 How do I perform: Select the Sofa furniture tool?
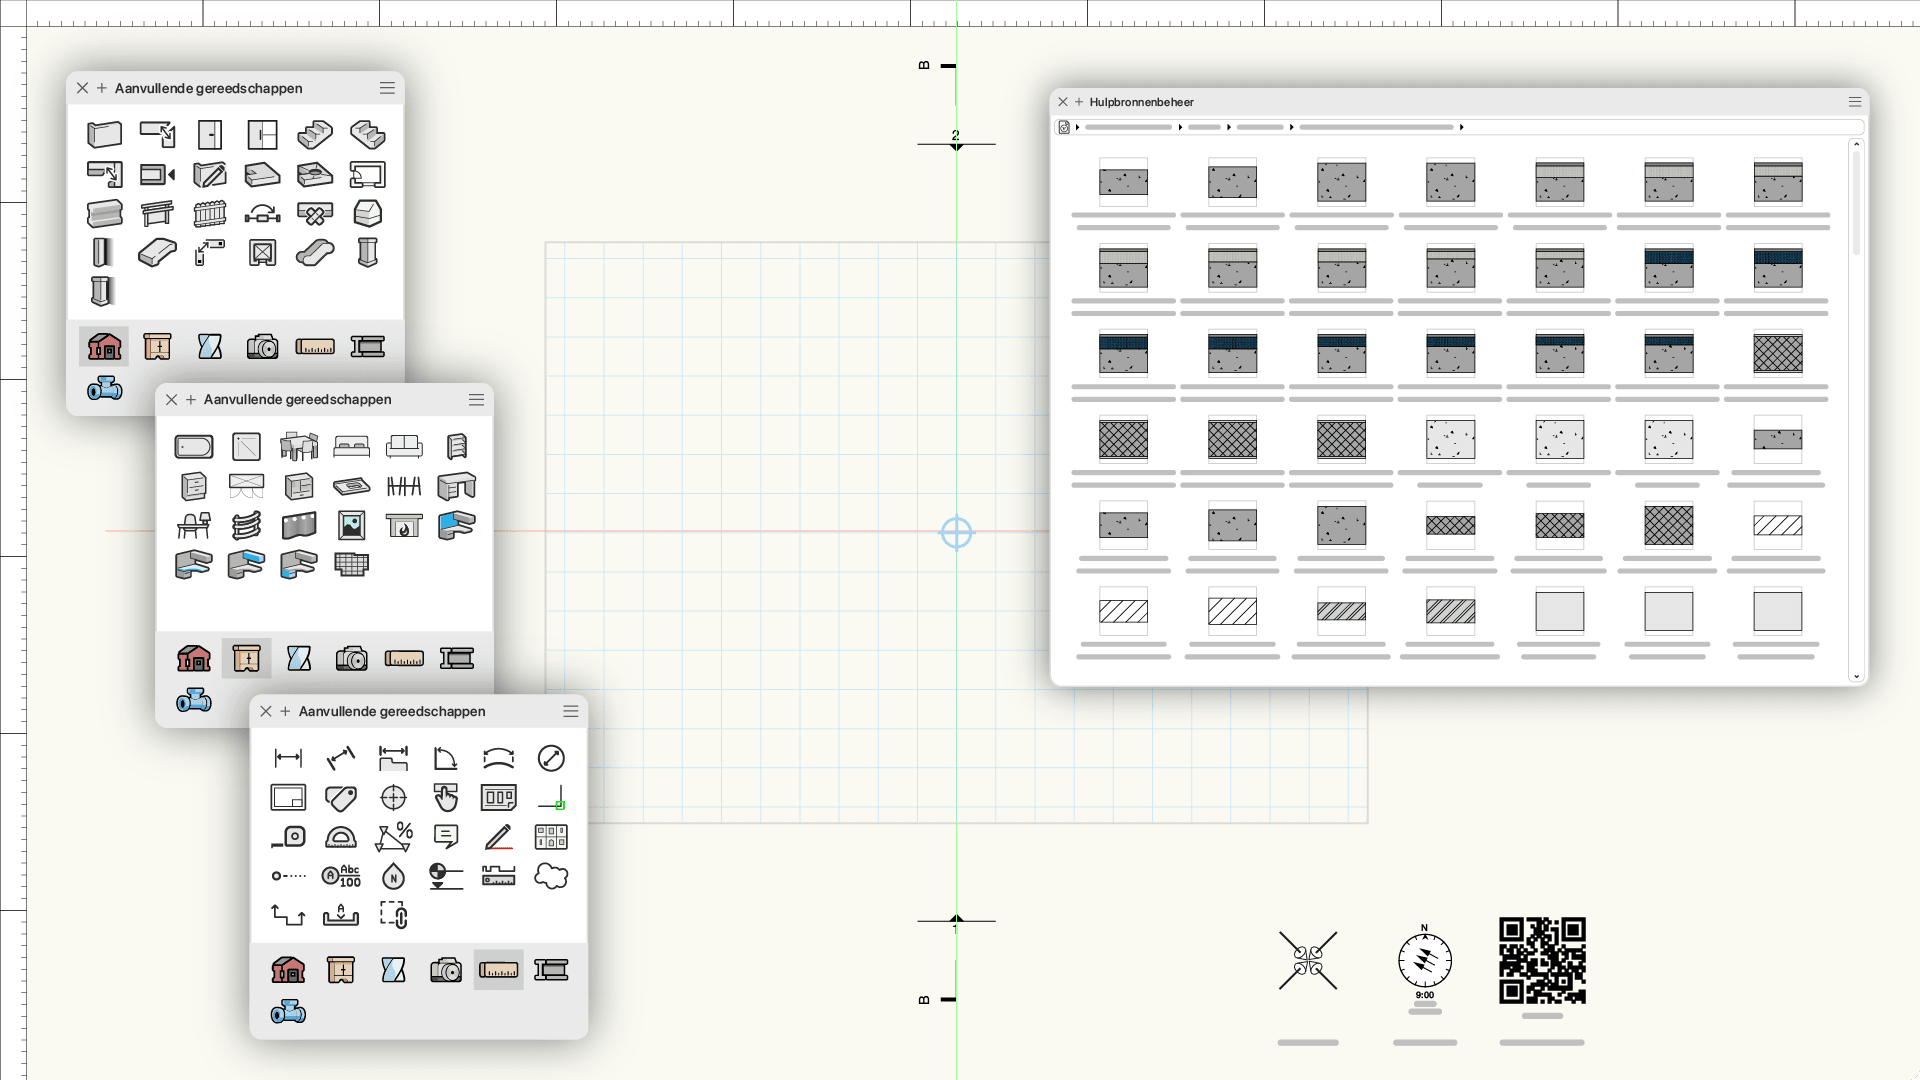404,447
